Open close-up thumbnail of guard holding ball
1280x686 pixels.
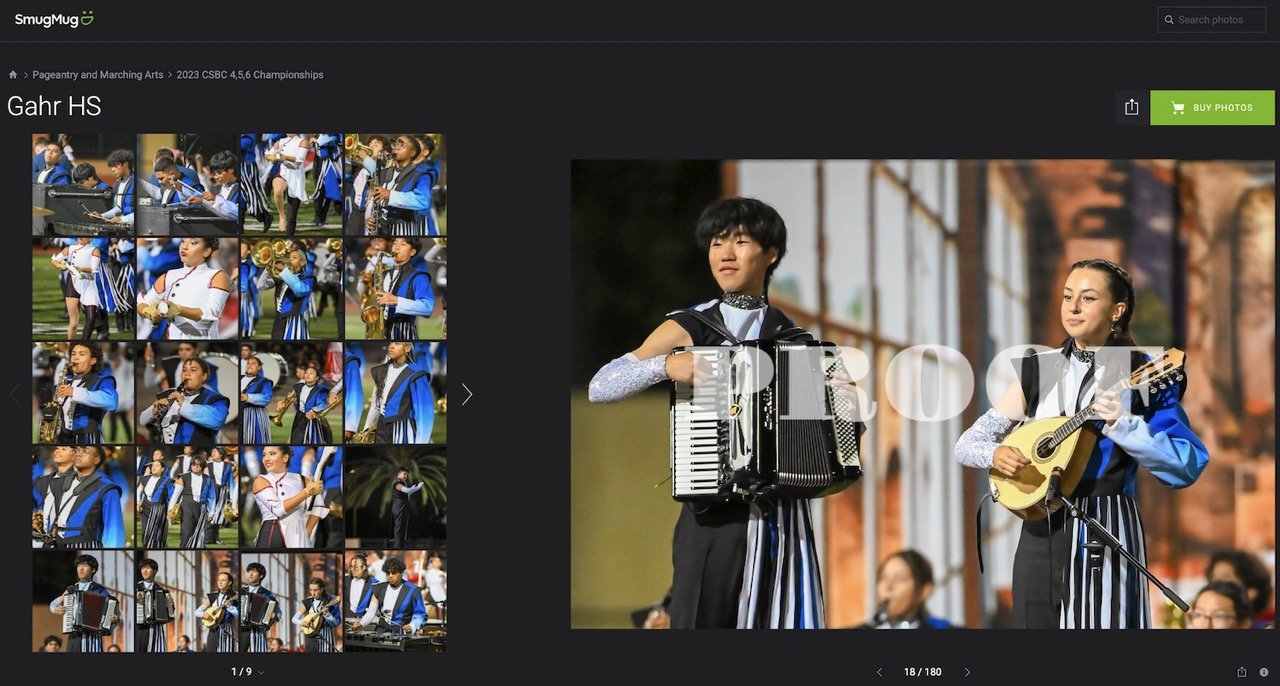point(187,289)
